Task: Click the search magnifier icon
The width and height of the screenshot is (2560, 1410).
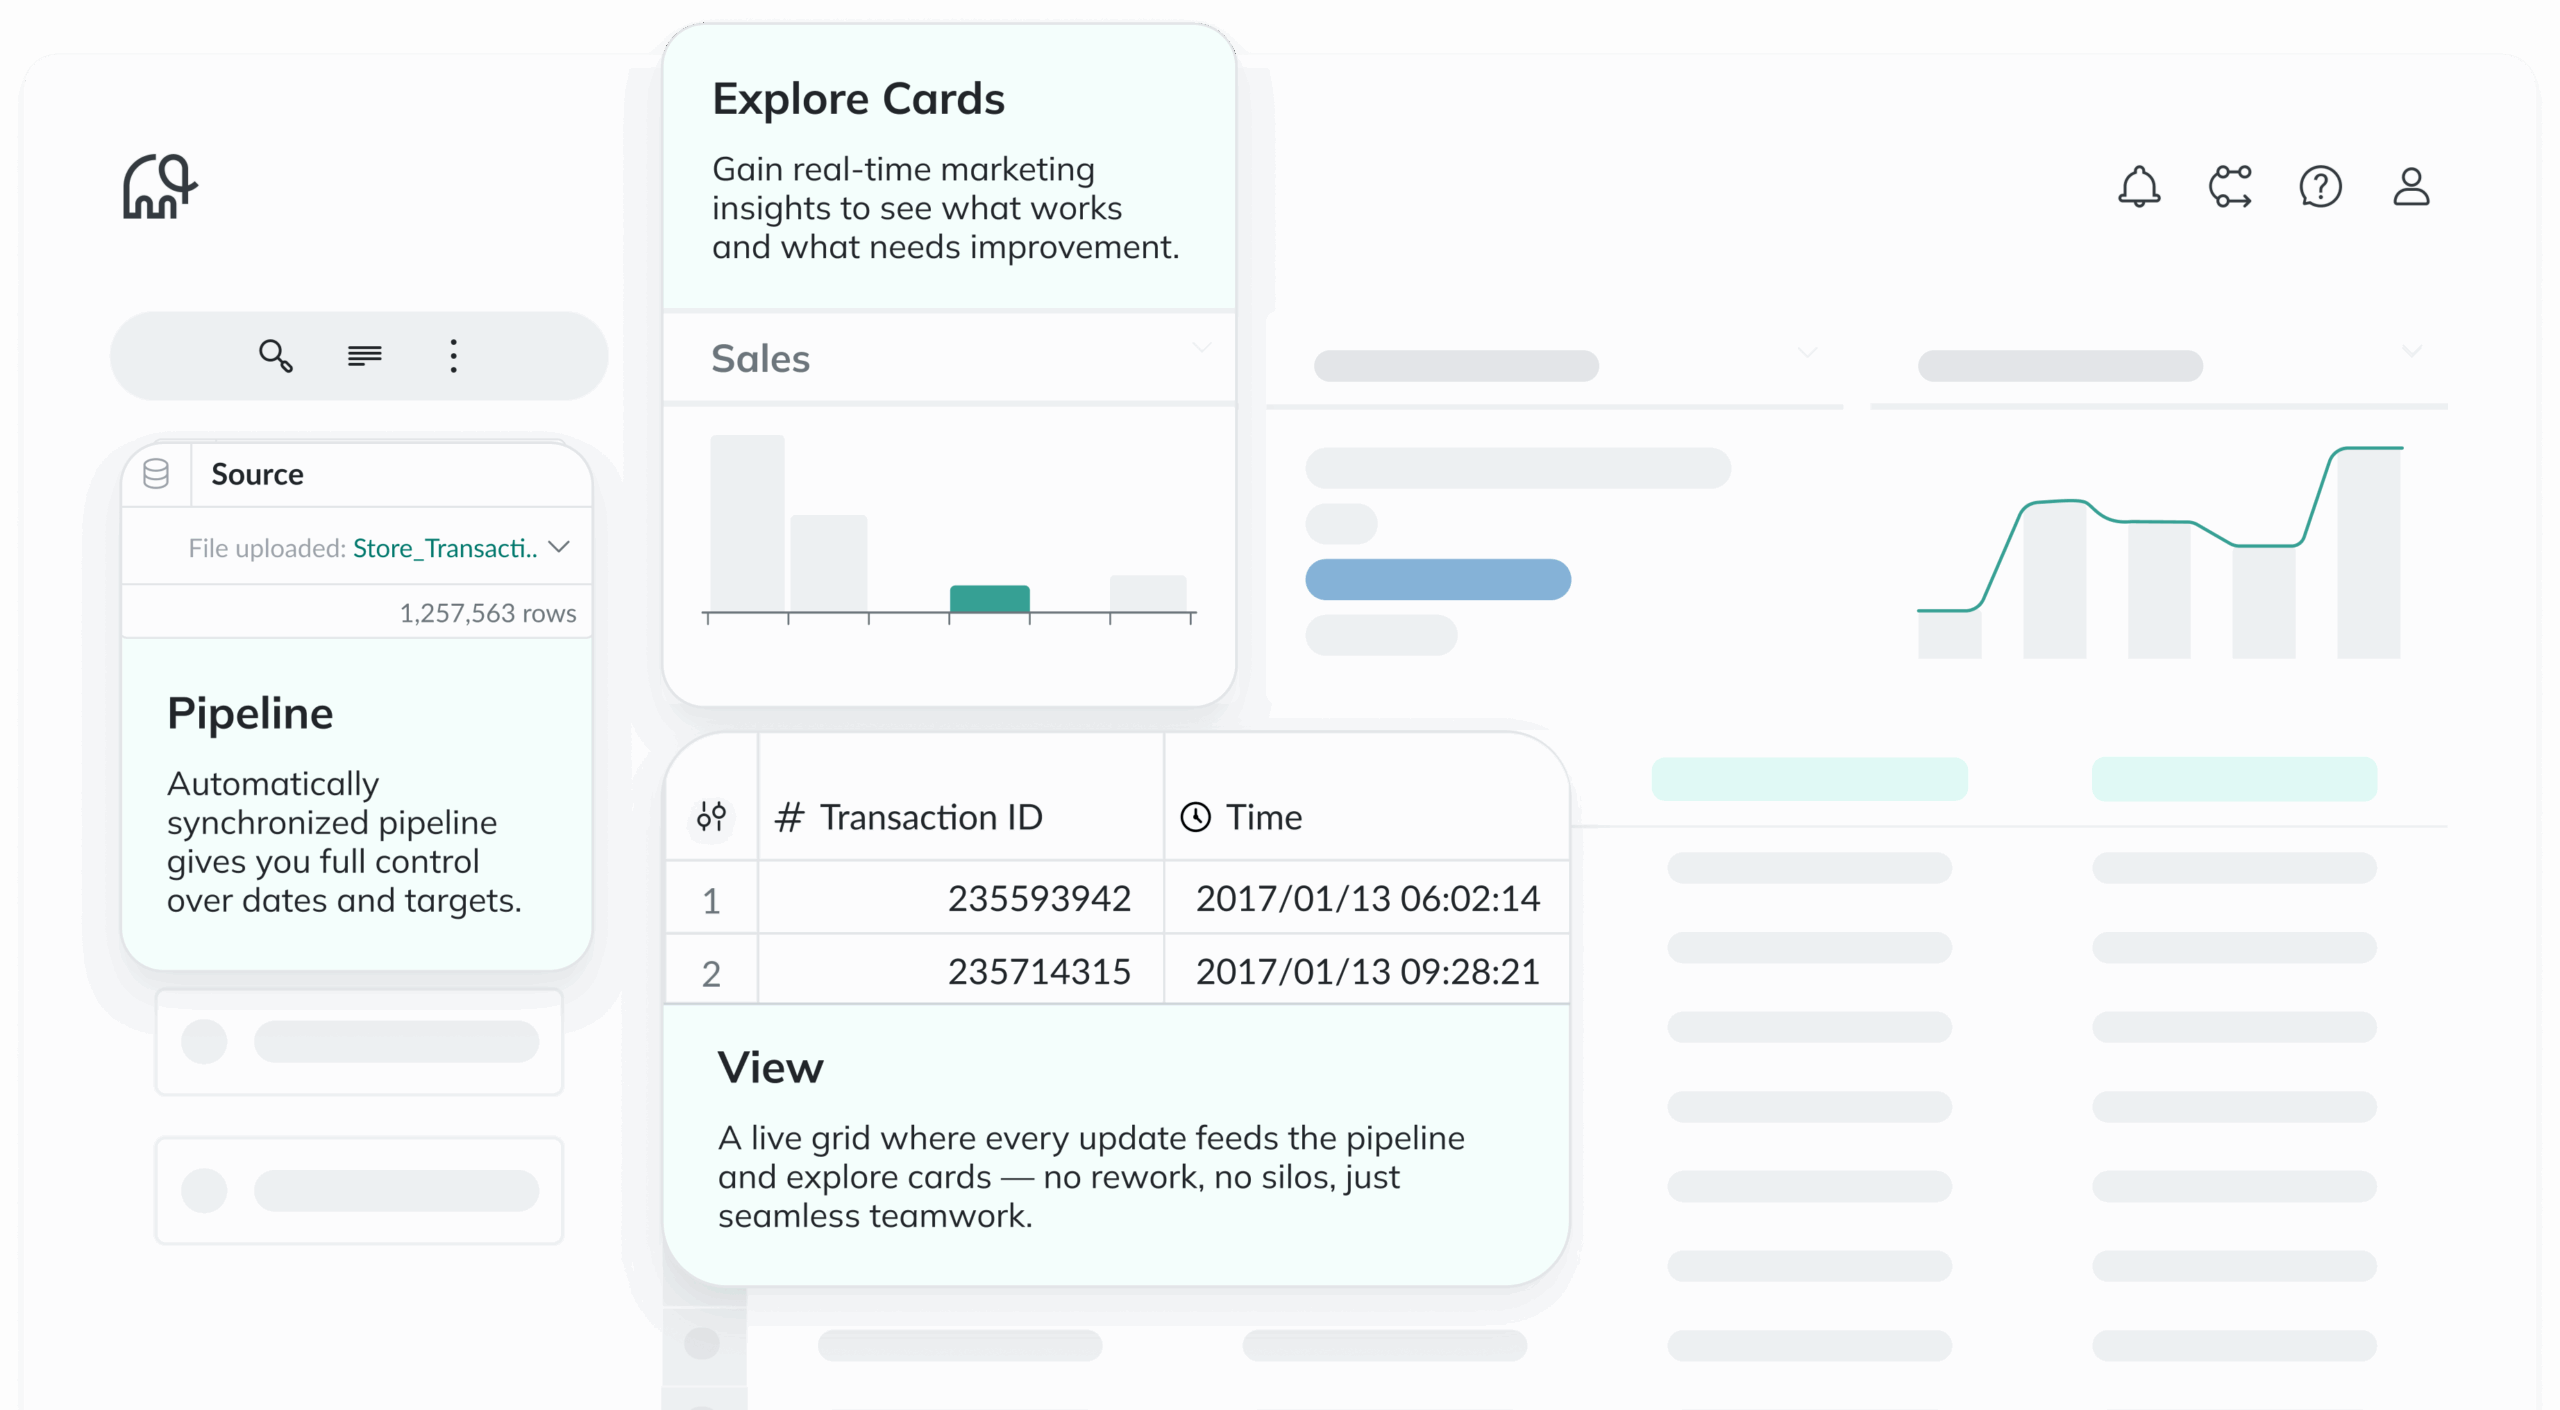Action: tap(275, 356)
